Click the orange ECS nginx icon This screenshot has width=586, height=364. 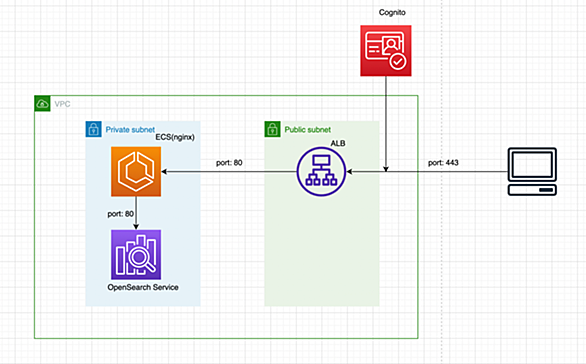point(136,172)
